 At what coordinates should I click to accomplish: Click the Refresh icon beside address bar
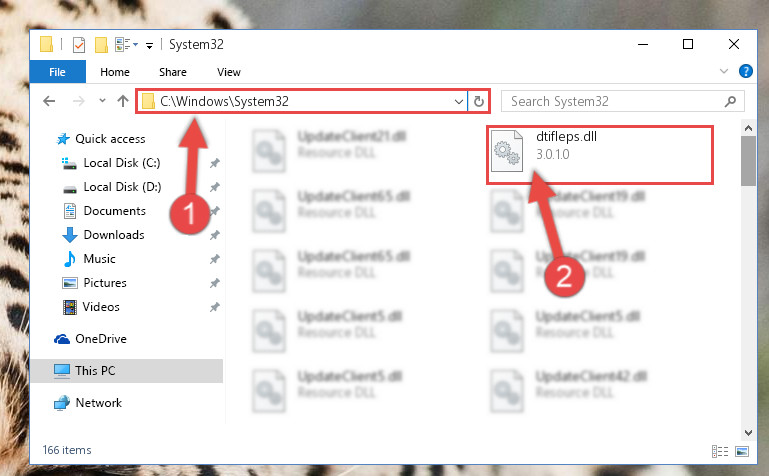tap(479, 101)
